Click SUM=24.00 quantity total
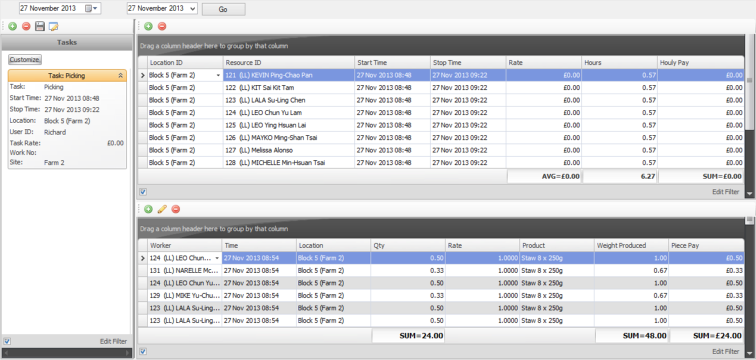 click(408, 335)
